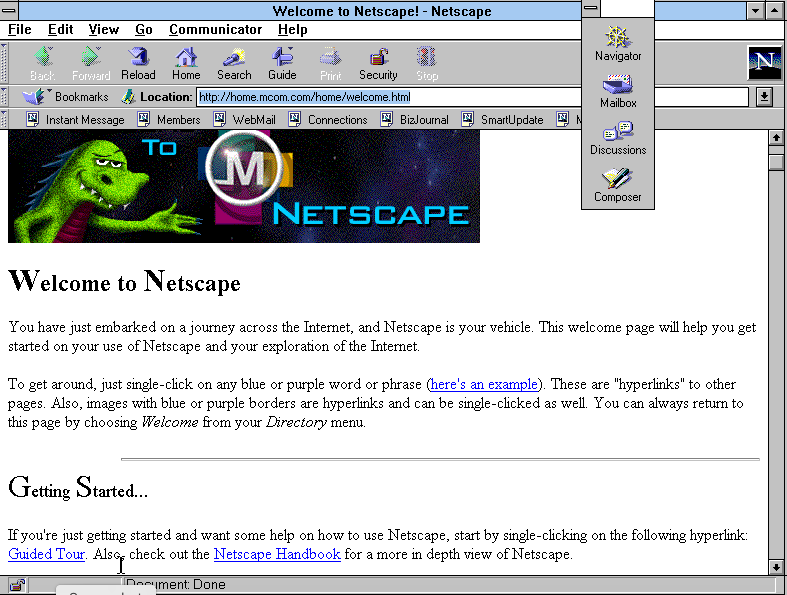The height and width of the screenshot is (595, 787).
Task: Open the component bar control menu
Action: point(591,8)
